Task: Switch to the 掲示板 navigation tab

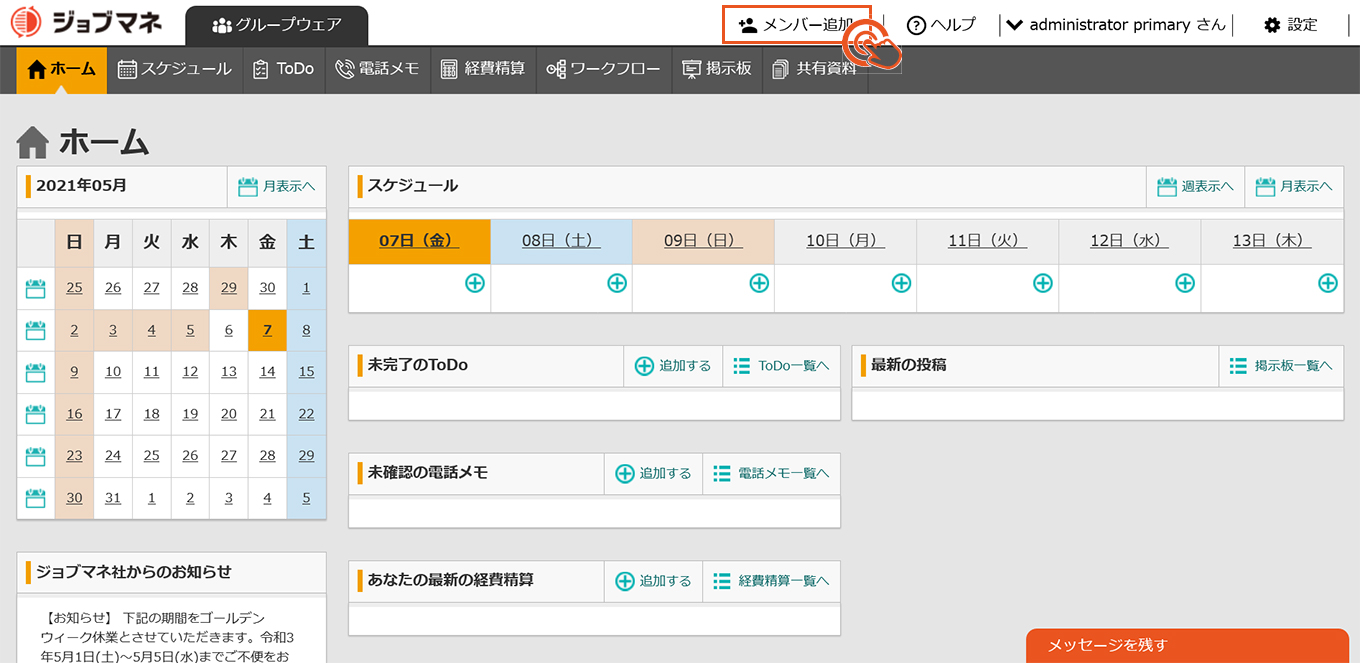Action: (x=717, y=69)
